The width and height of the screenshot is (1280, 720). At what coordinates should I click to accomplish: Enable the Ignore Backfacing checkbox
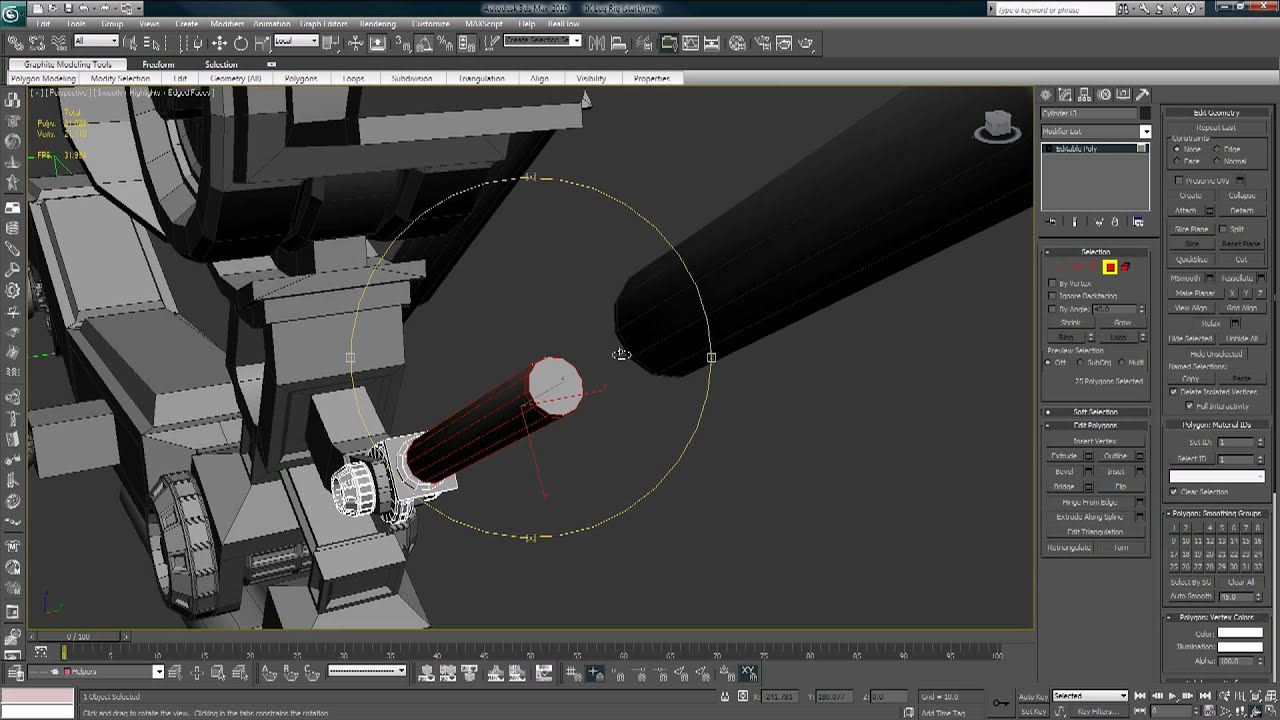[1052, 296]
